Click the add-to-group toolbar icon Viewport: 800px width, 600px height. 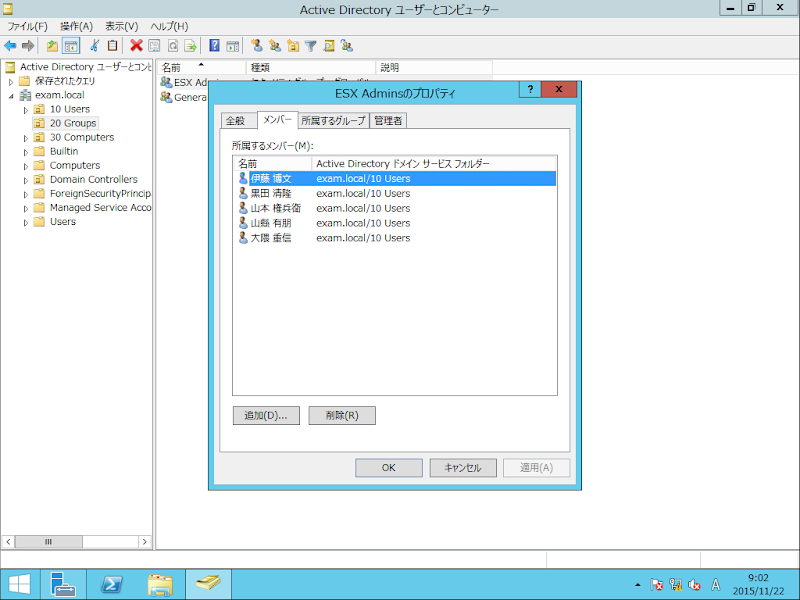(347, 46)
